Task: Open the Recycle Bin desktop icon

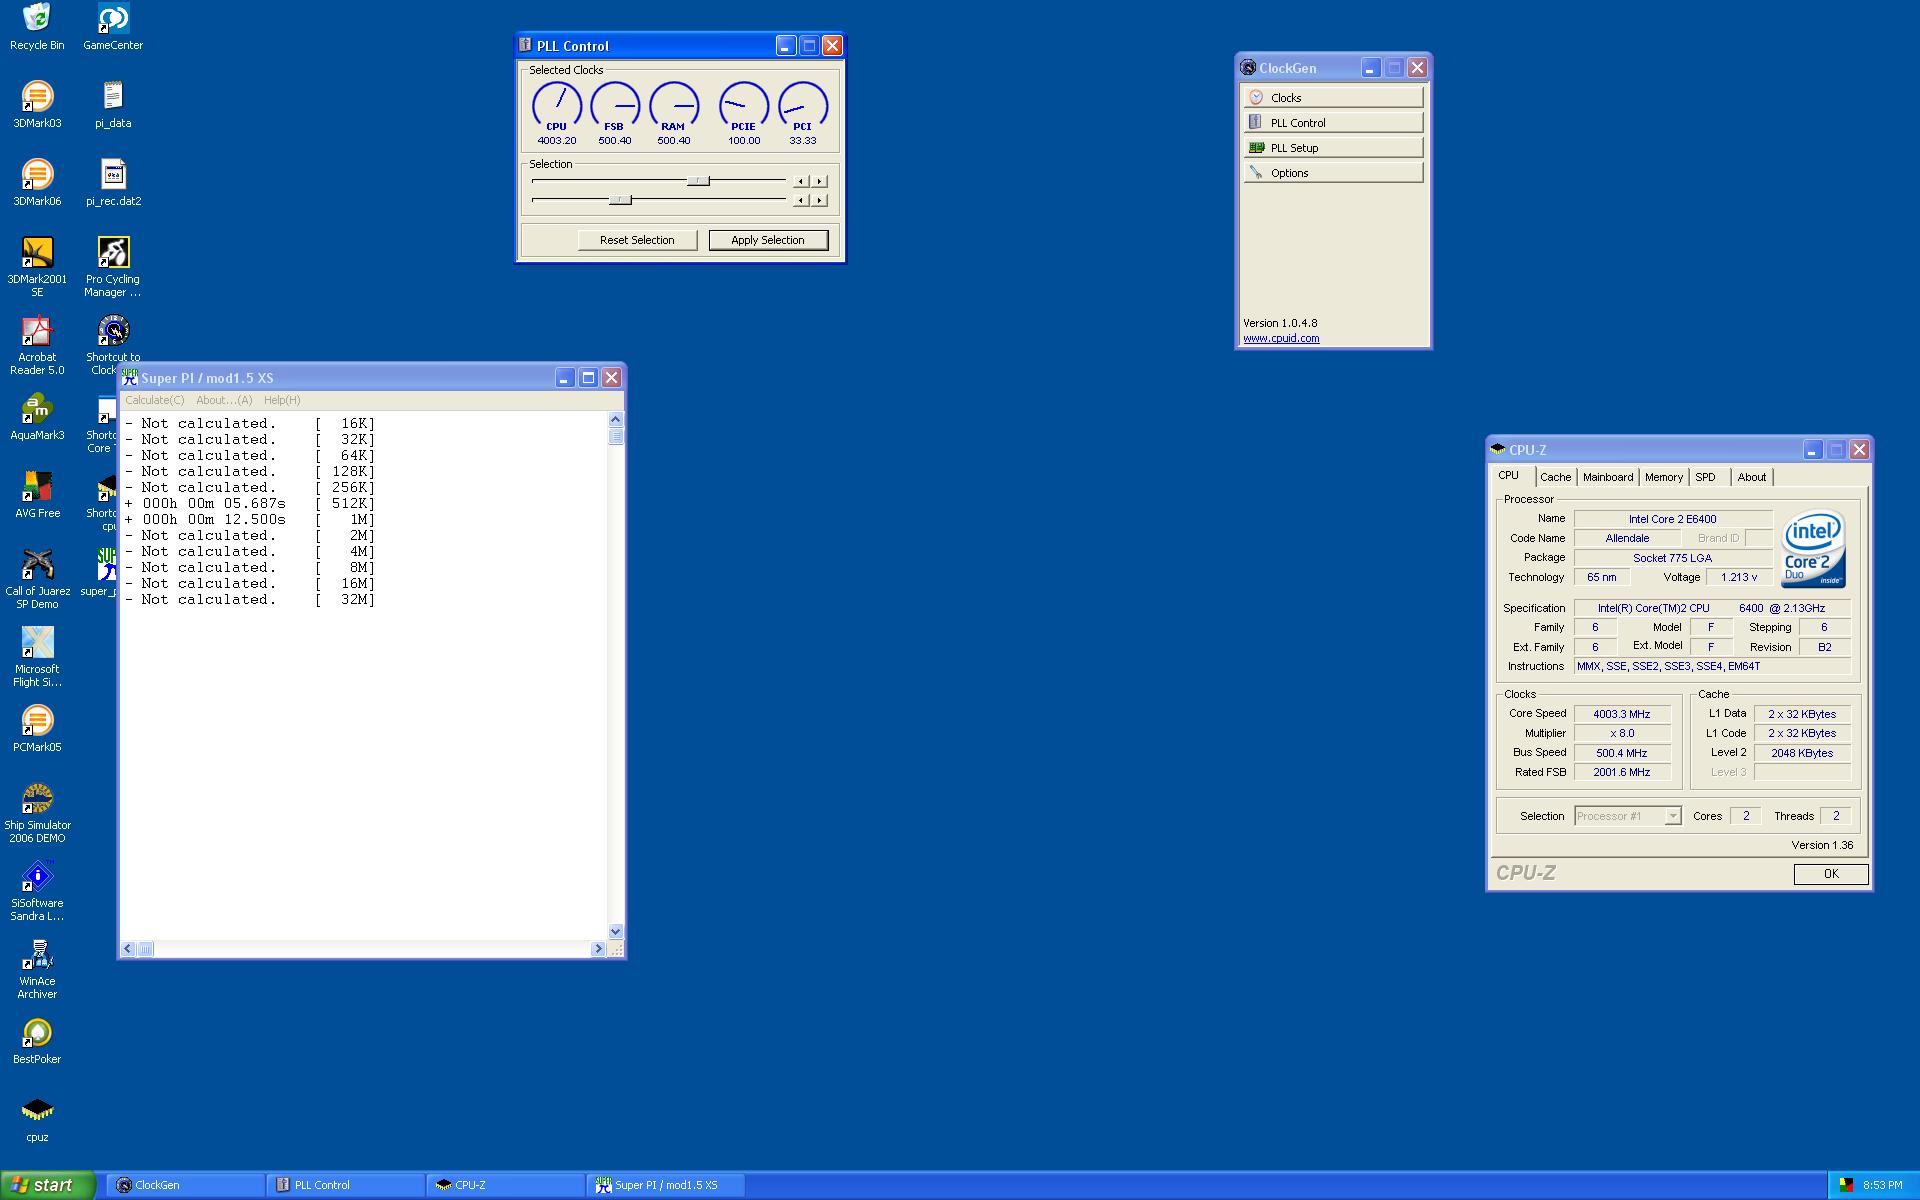Action: click(37, 27)
